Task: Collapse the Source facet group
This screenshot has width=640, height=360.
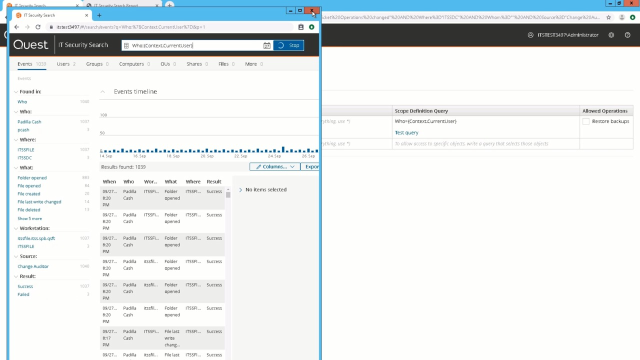Action: pyautogui.click(x=16, y=256)
